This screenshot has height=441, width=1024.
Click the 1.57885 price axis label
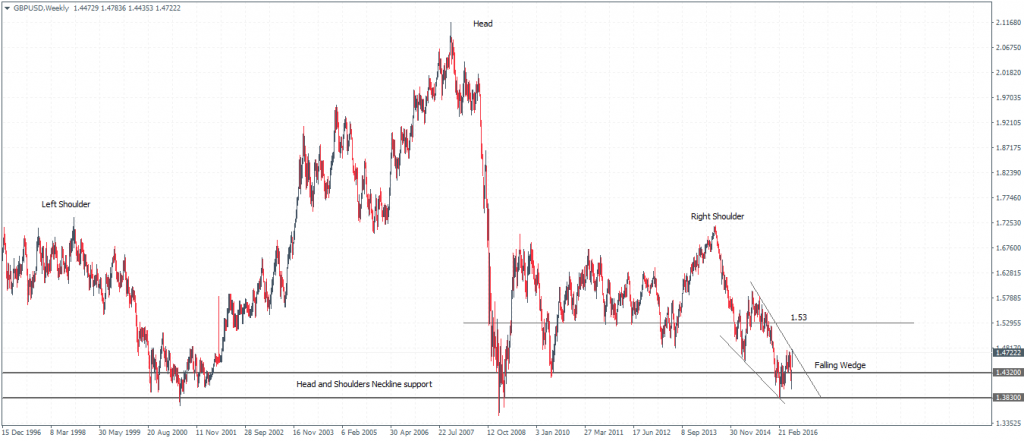tap(1008, 298)
